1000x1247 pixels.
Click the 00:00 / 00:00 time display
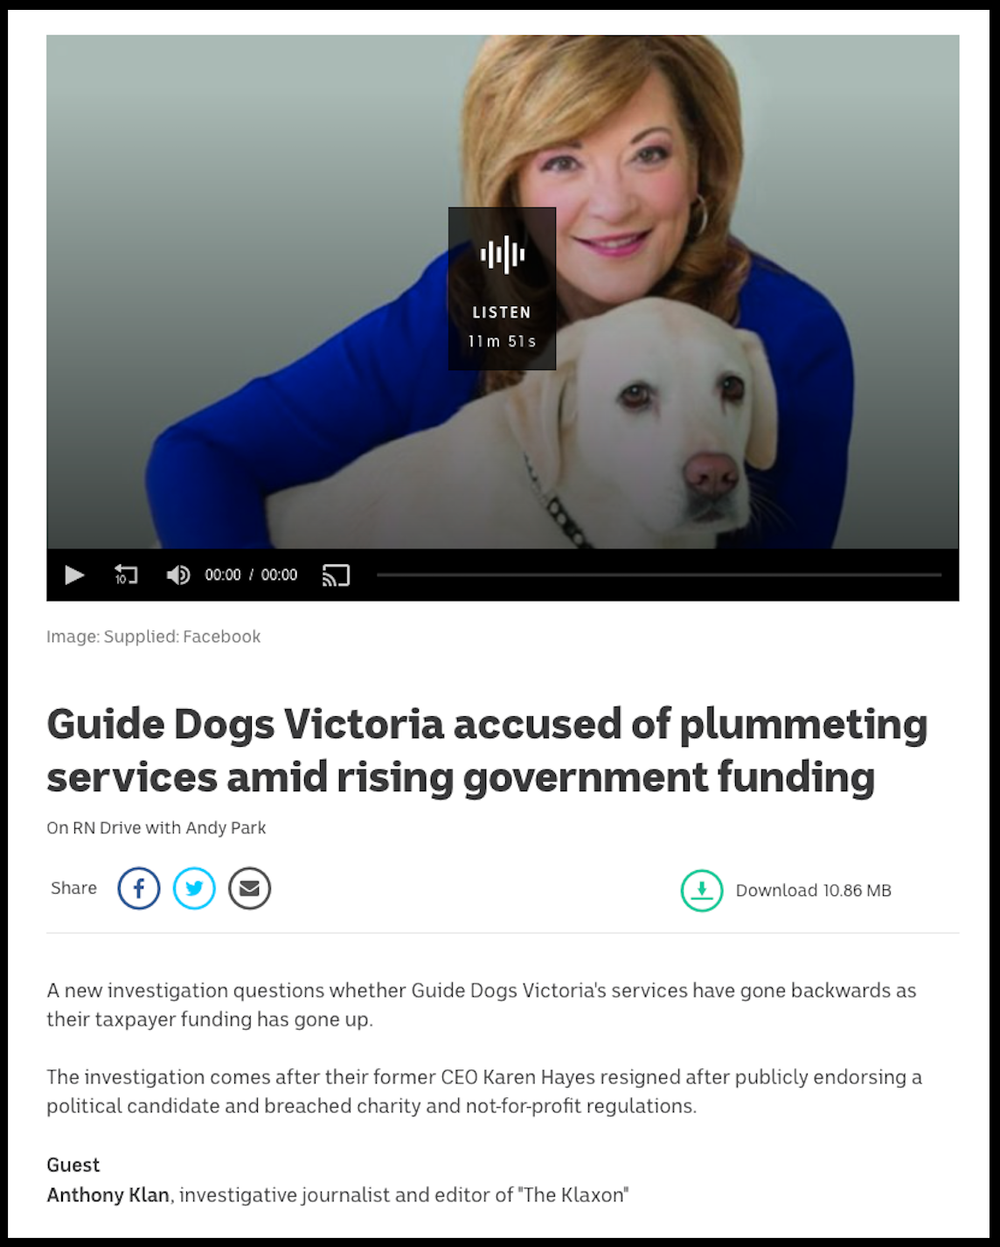(251, 575)
